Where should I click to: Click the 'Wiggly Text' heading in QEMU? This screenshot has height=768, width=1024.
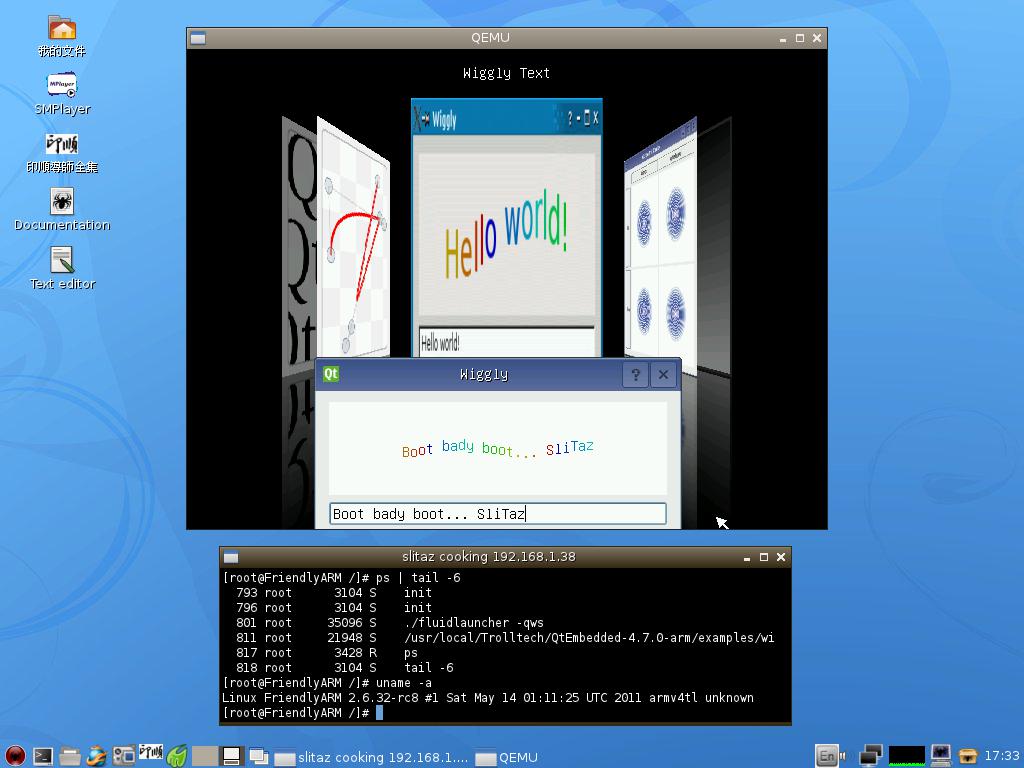tap(506, 73)
